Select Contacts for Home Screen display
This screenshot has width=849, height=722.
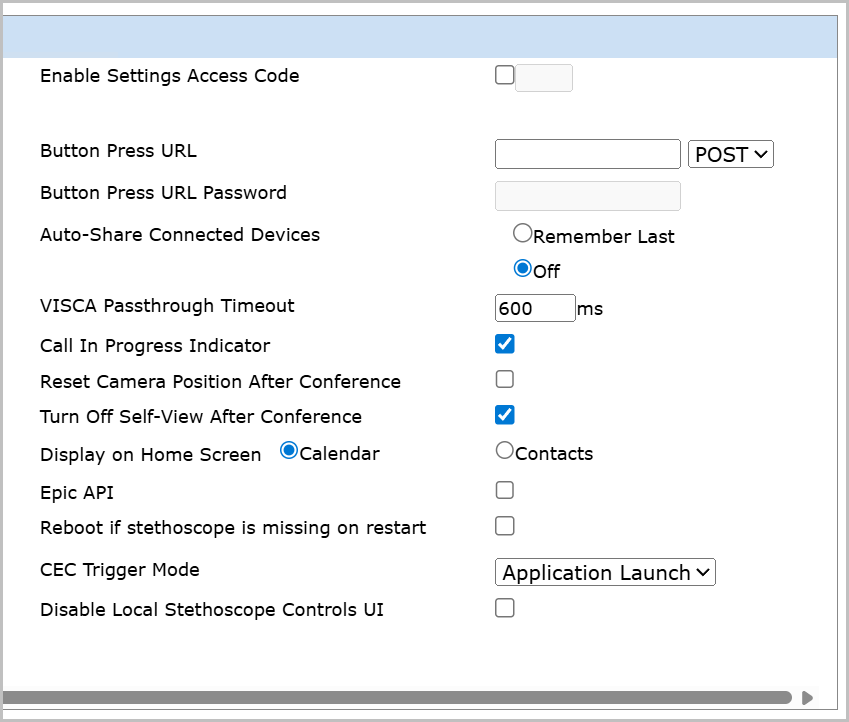[505, 451]
